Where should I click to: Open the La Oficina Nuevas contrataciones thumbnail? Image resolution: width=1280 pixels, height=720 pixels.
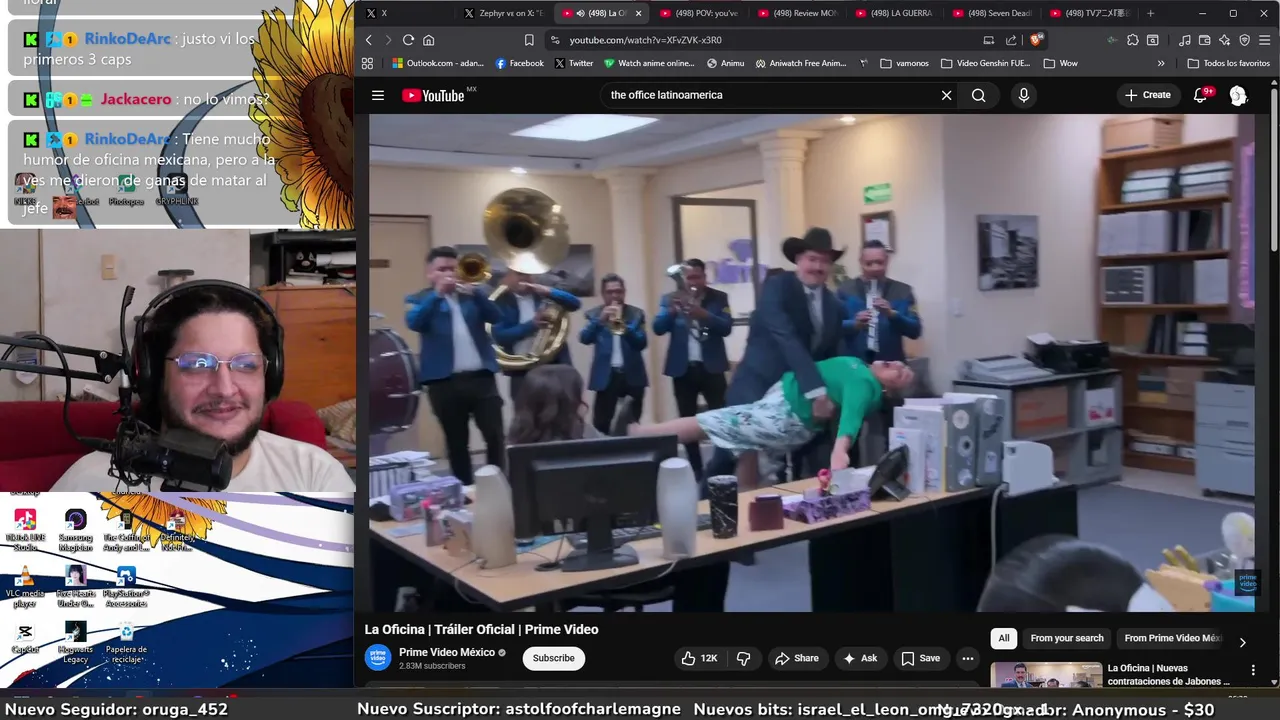tap(1046, 676)
